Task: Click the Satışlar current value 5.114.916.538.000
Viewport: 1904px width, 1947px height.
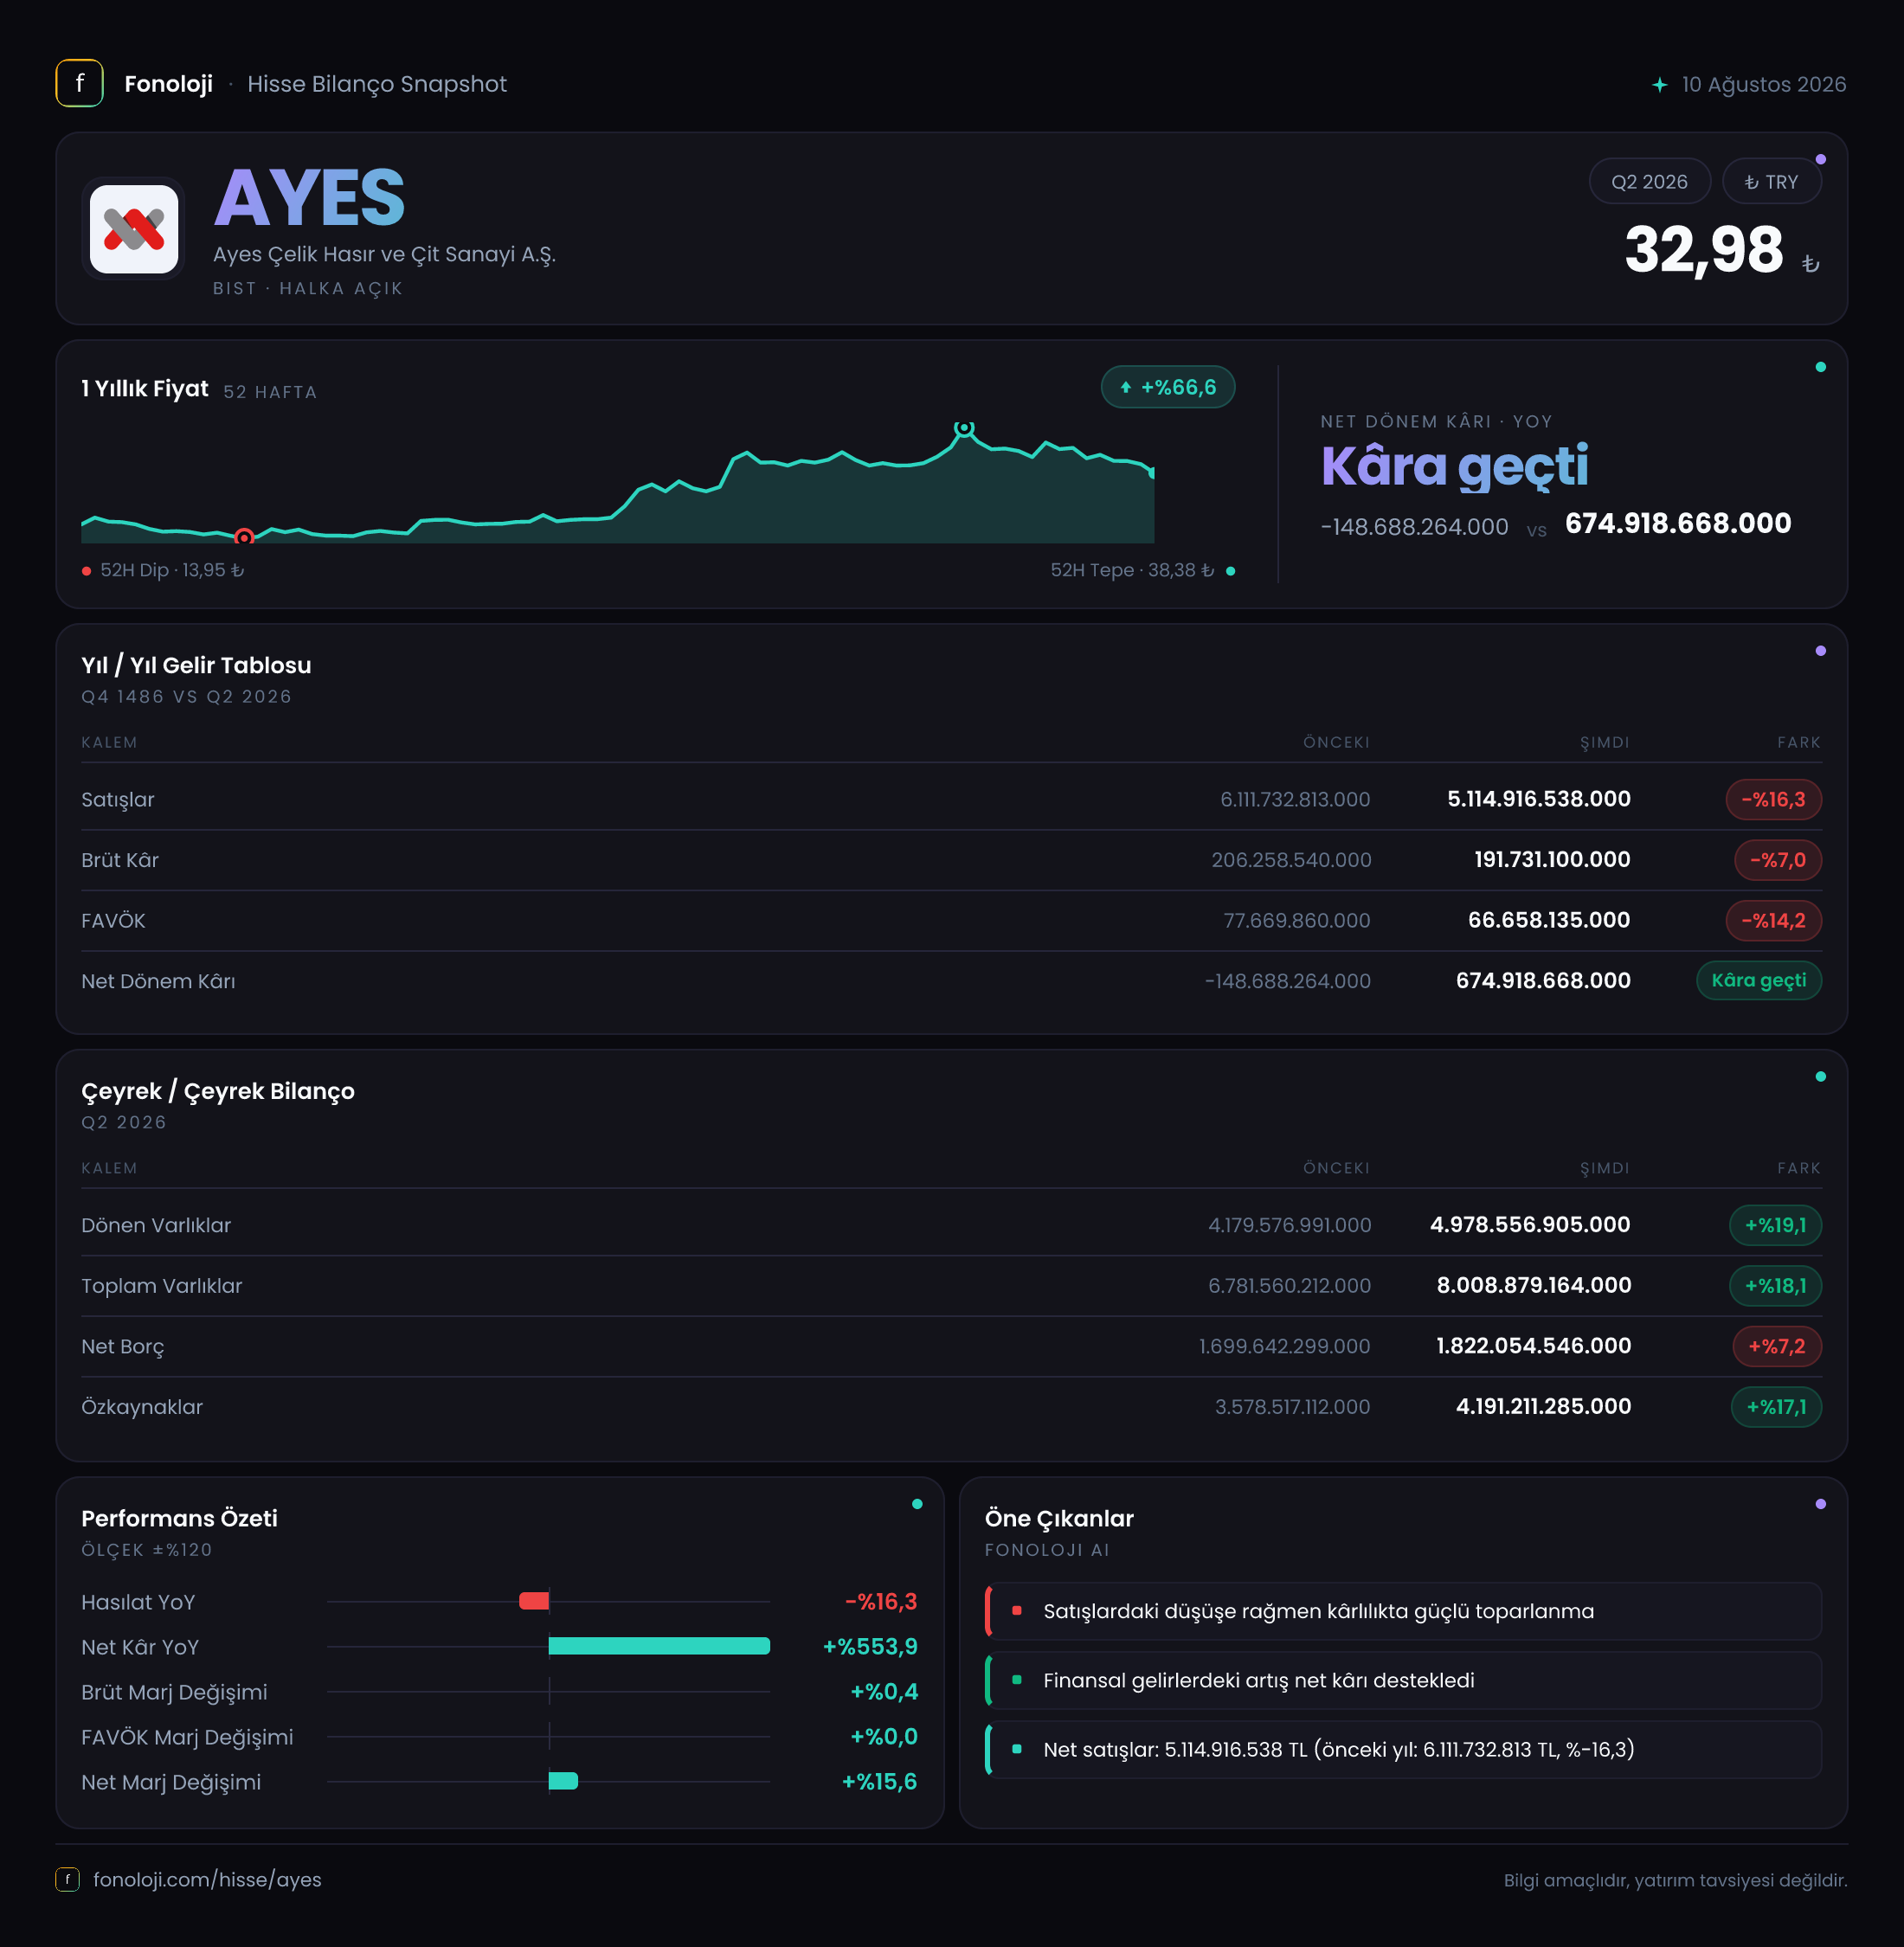Action: [1539, 799]
